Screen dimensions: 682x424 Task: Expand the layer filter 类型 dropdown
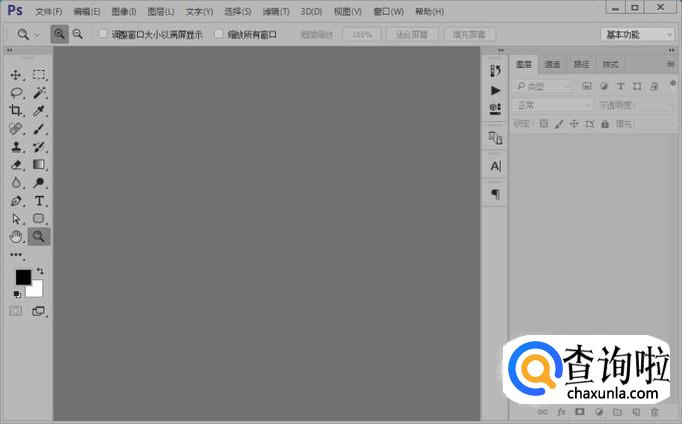click(543, 86)
